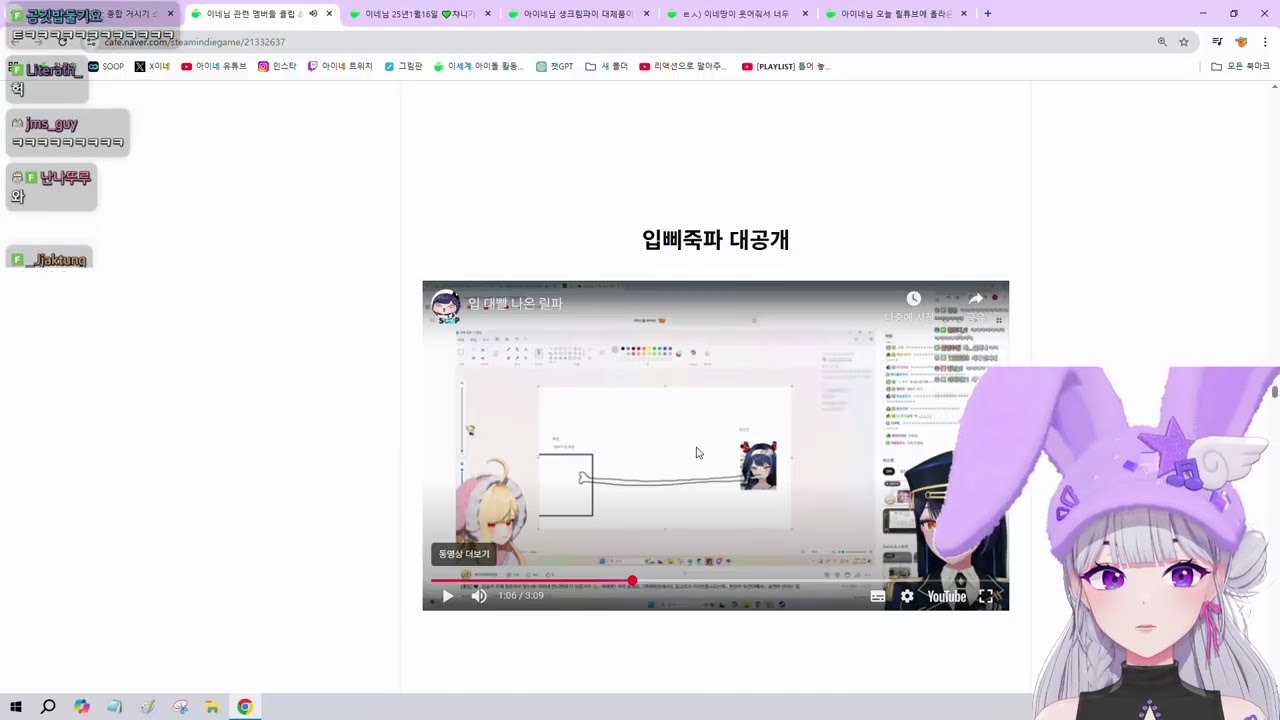
Task: Open a new browser tab
Action: click(988, 14)
